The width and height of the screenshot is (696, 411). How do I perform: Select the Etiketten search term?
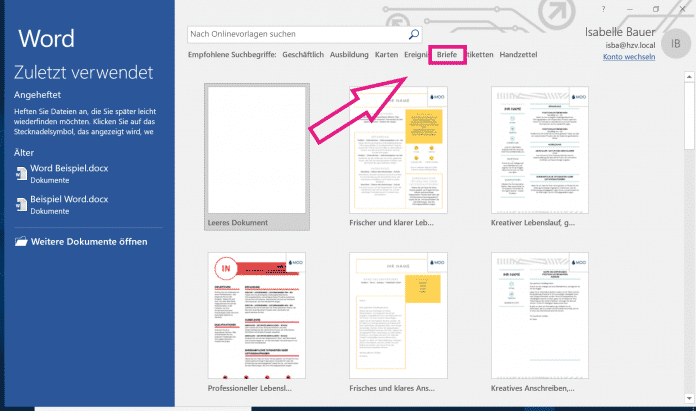coord(479,55)
